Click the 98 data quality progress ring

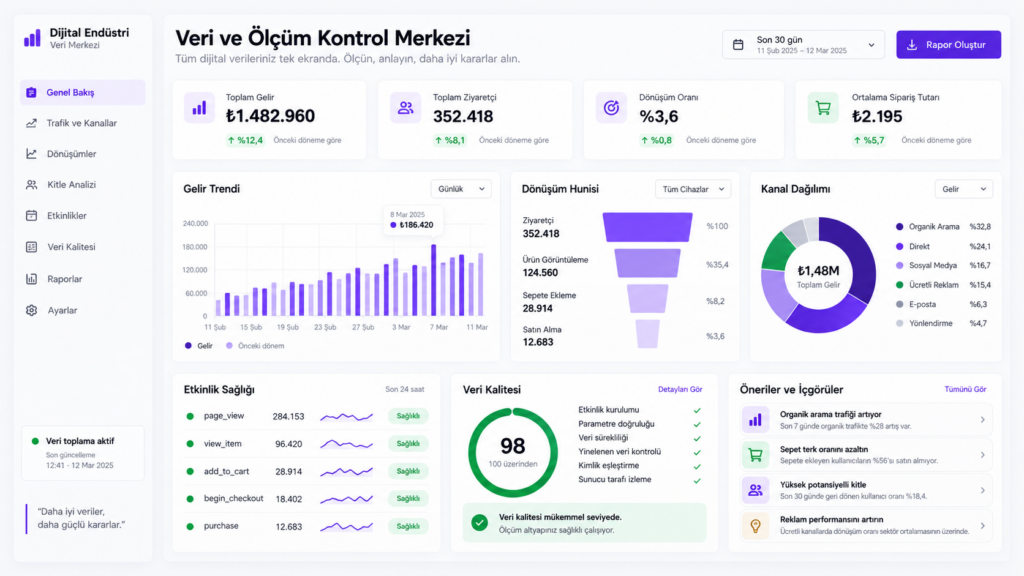[x=513, y=452]
